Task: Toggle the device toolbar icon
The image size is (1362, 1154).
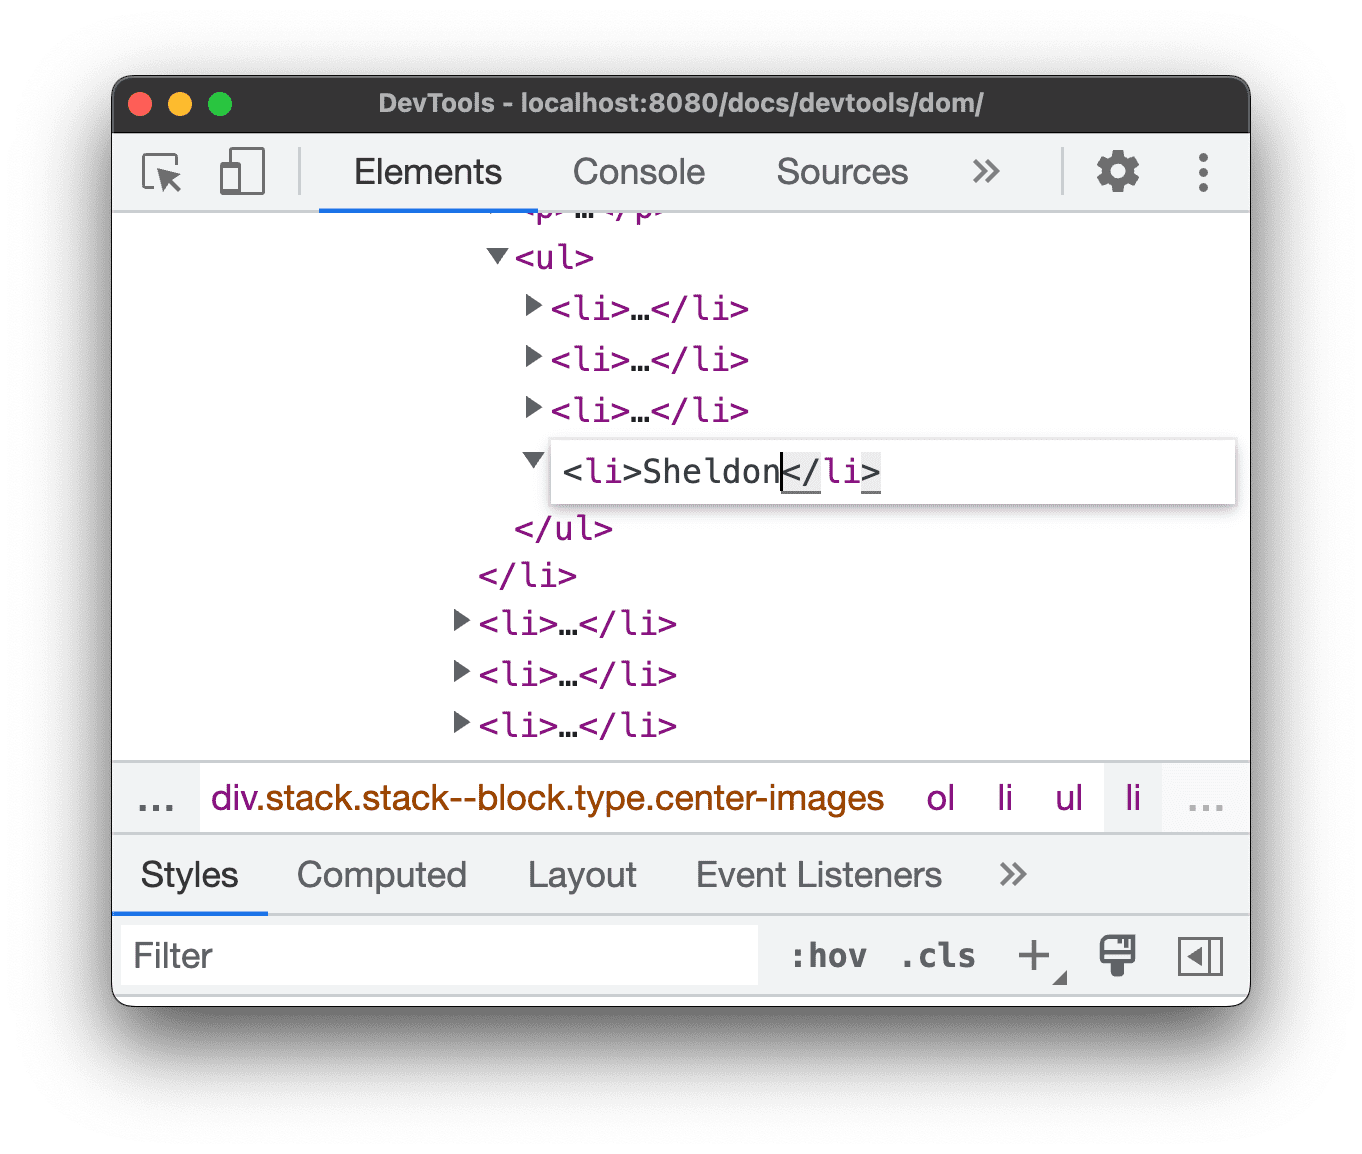Action: tap(242, 172)
